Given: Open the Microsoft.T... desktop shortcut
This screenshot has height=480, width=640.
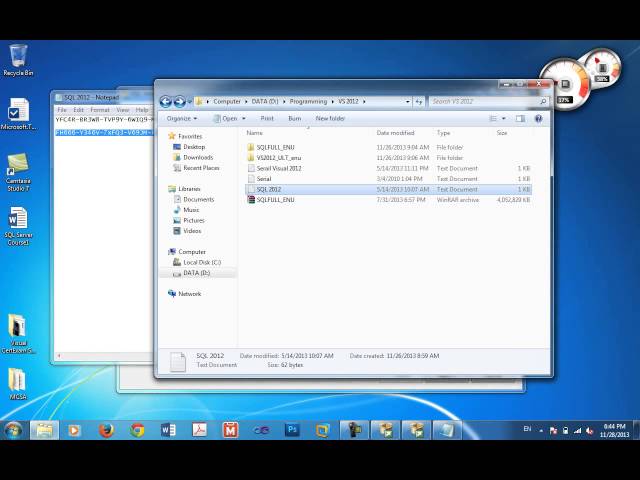Looking at the screenshot, I should pos(18,113).
